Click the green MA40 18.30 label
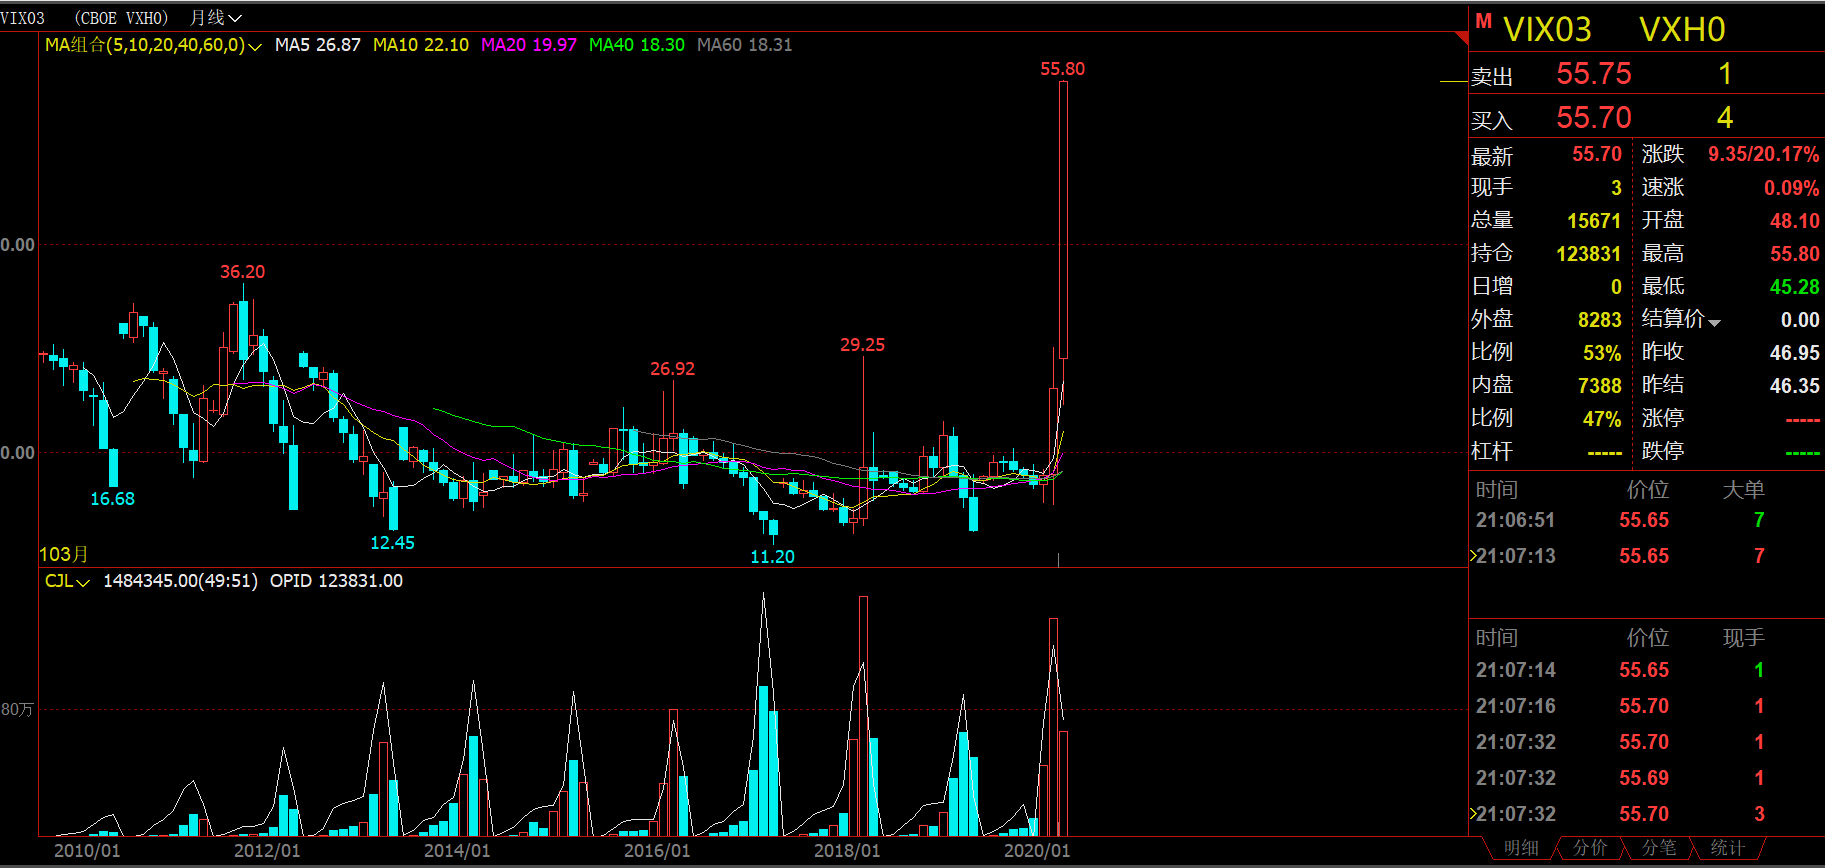Screen dimensions: 1825x868 [636, 45]
